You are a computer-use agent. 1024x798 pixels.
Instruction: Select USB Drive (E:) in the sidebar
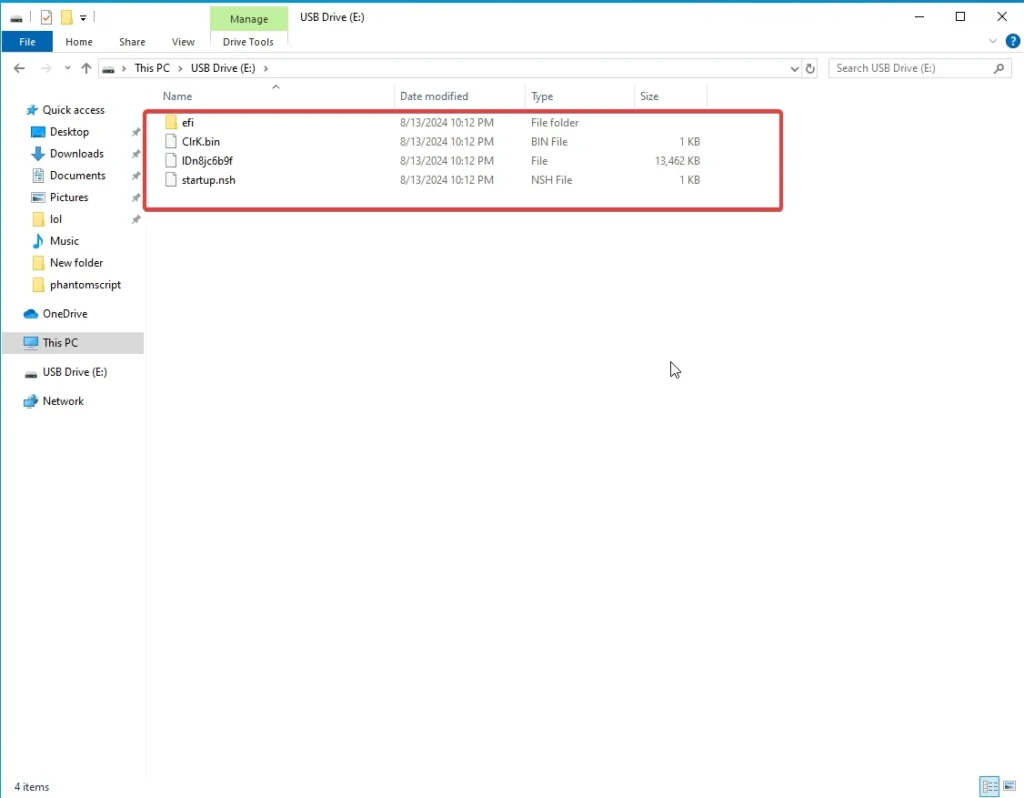click(75, 371)
